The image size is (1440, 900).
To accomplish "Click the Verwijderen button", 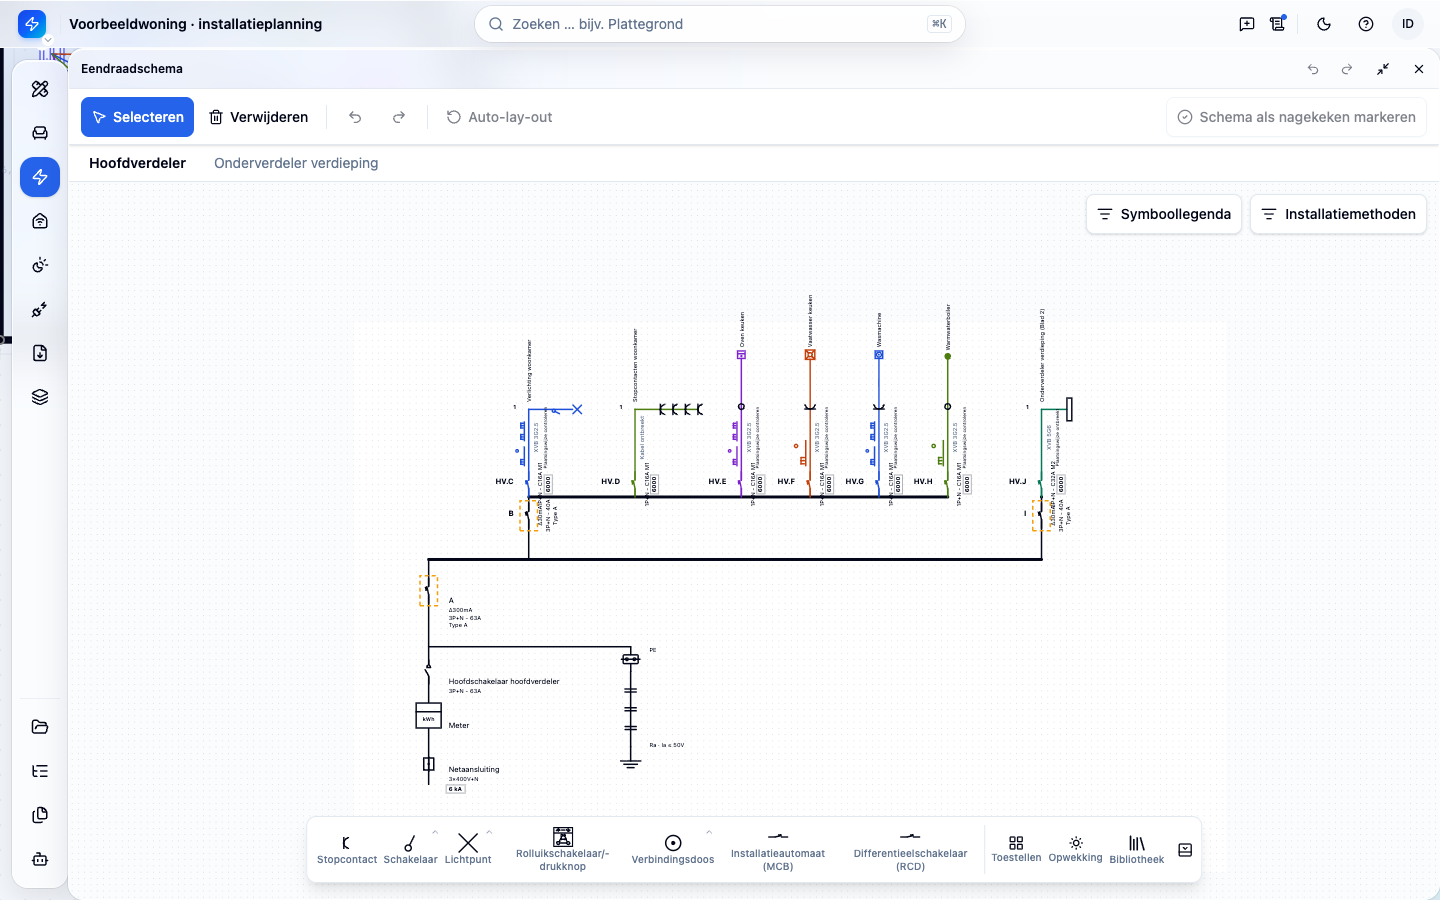I will pos(258,117).
